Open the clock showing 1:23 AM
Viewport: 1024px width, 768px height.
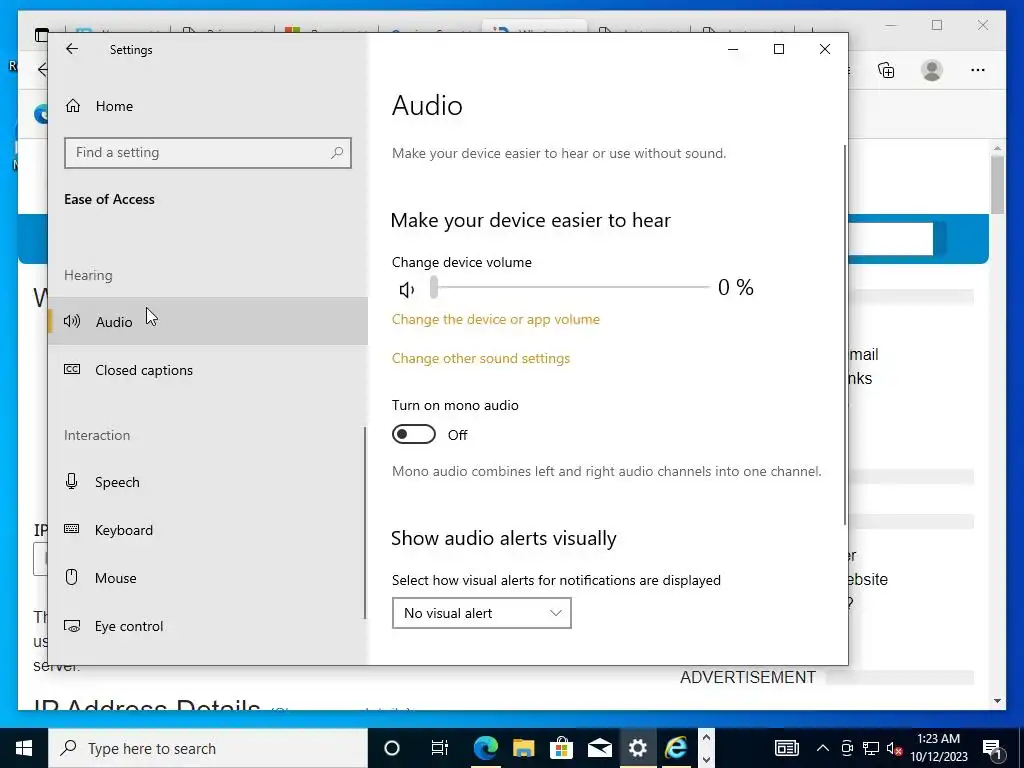[x=938, y=748]
